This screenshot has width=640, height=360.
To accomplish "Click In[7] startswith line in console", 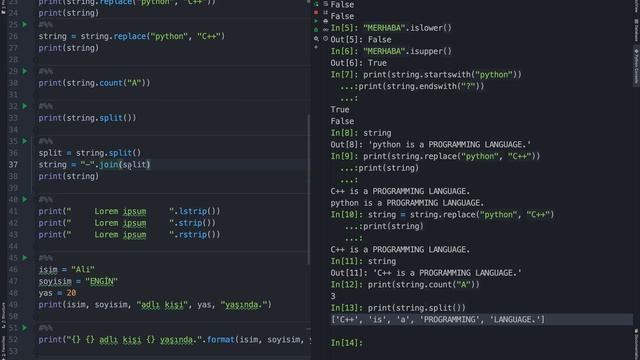I will (x=426, y=75).
